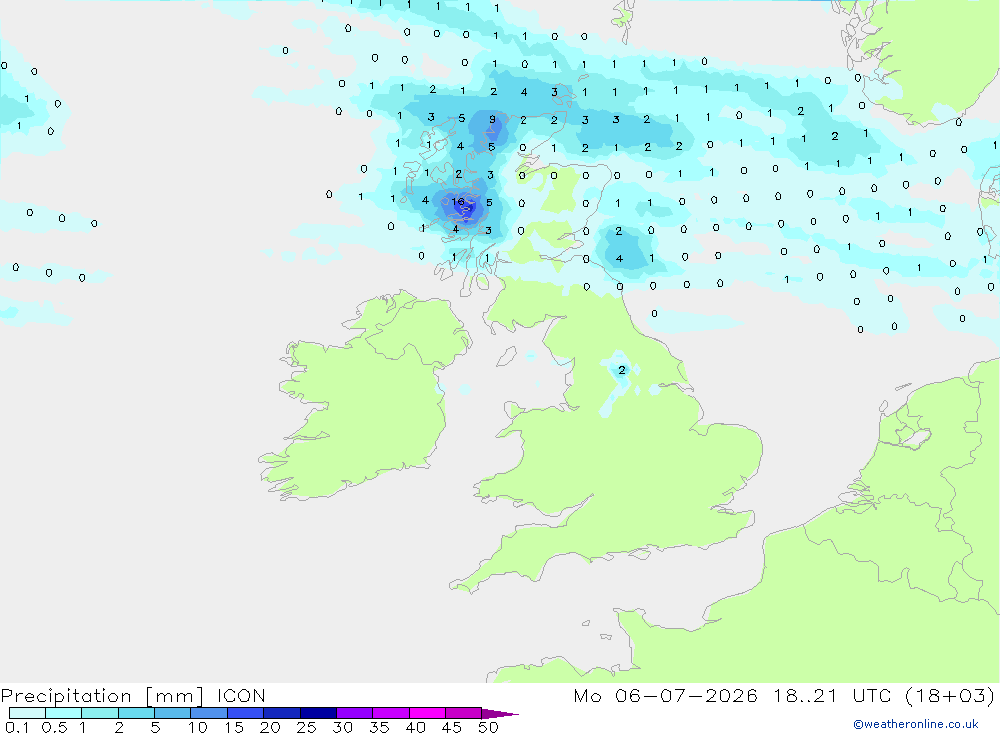Click the '(18+03)' forecast offset text
Image resolution: width=1000 pixels, height=733 pixels.
point(950,695)
